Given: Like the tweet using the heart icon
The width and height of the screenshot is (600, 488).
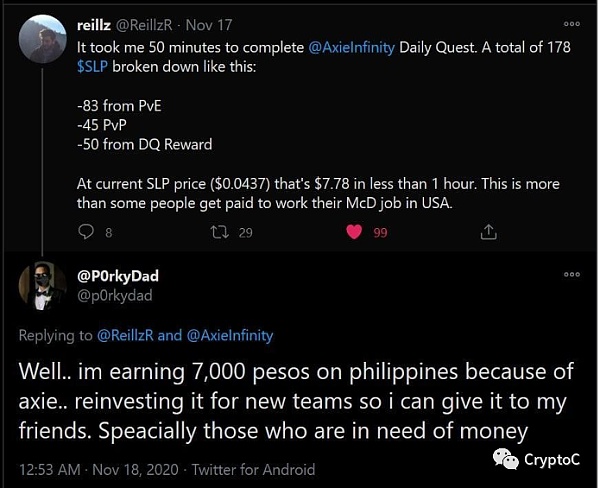Looking at the screenshot, I should (x=352, y=232).
